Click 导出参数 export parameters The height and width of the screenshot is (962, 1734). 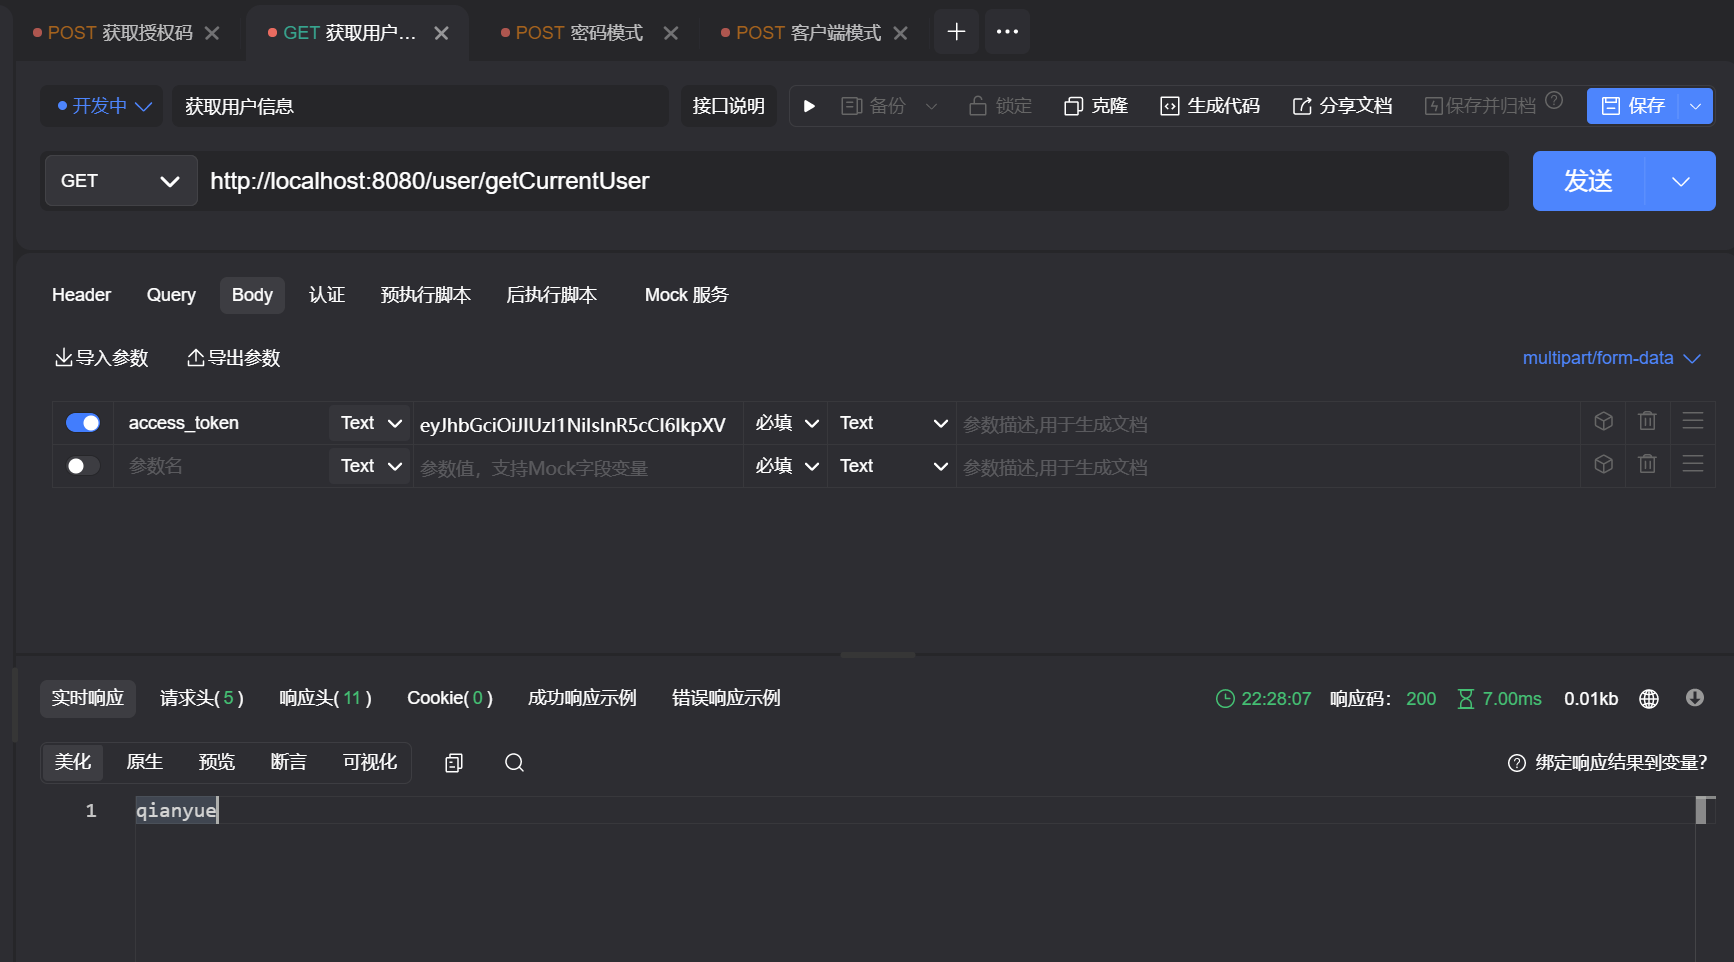pos(234,358)
